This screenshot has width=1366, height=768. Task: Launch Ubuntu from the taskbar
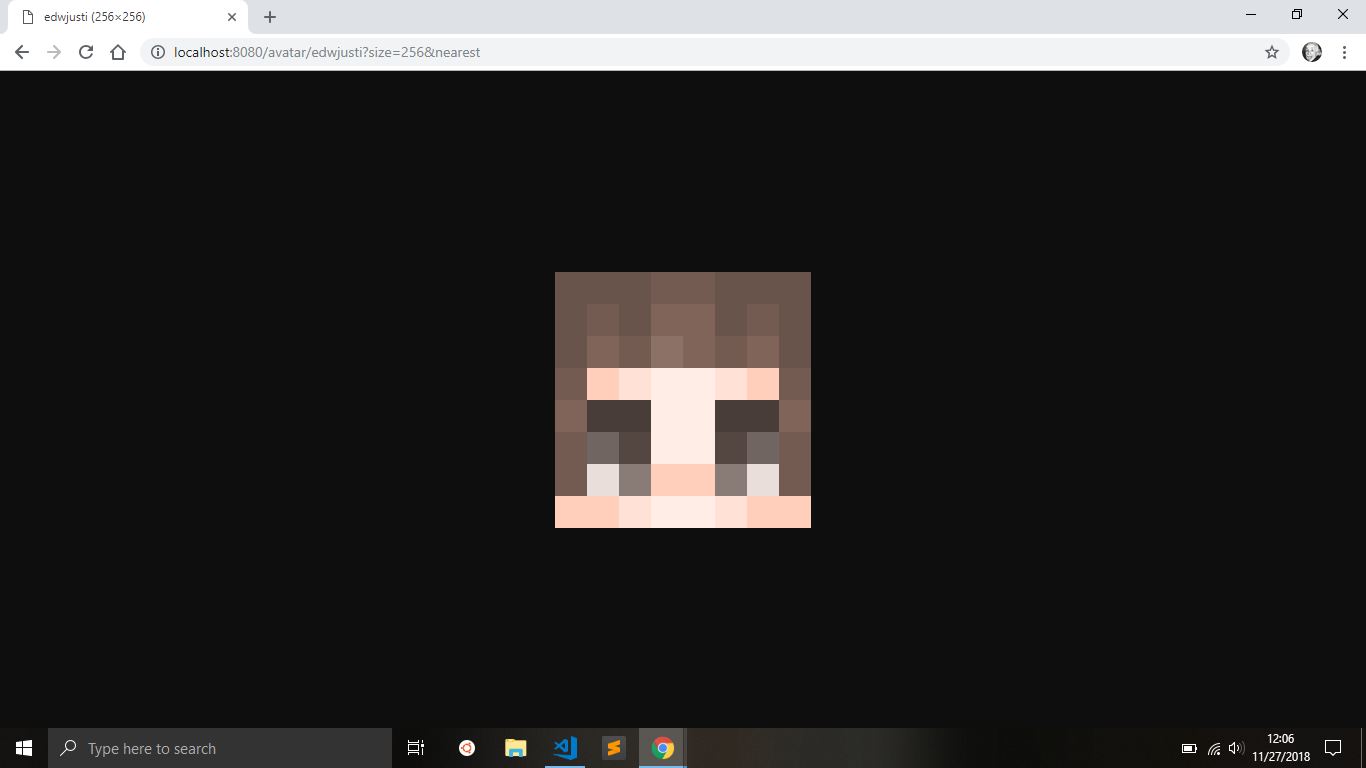pyautogui.click(x=466, y=747)
